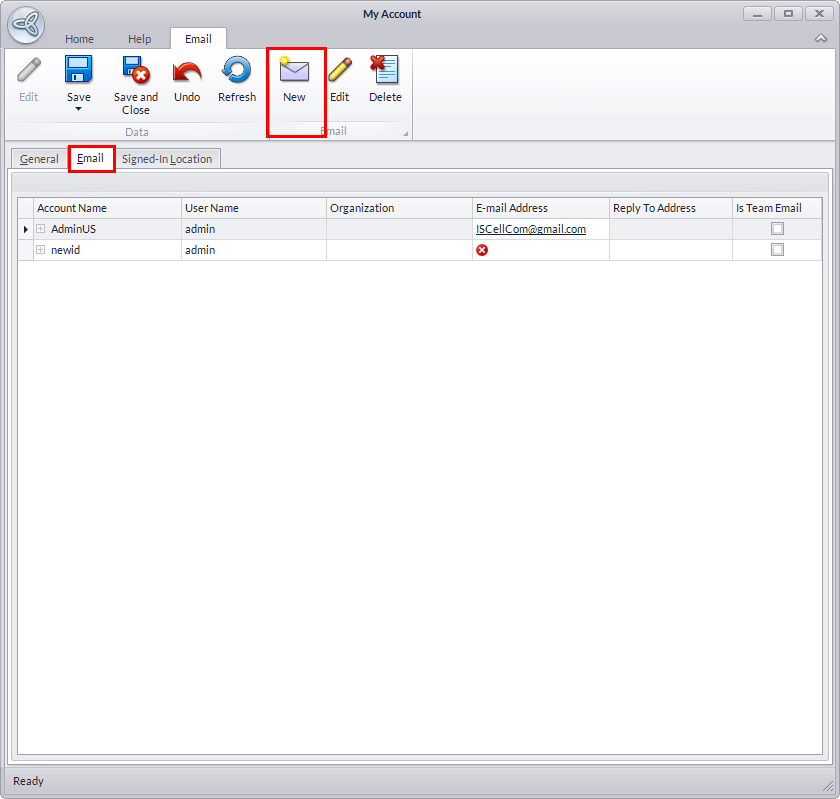
Task: Open the Save dropdown arrow
Action: pyautogui.click(x=79, y=109)
